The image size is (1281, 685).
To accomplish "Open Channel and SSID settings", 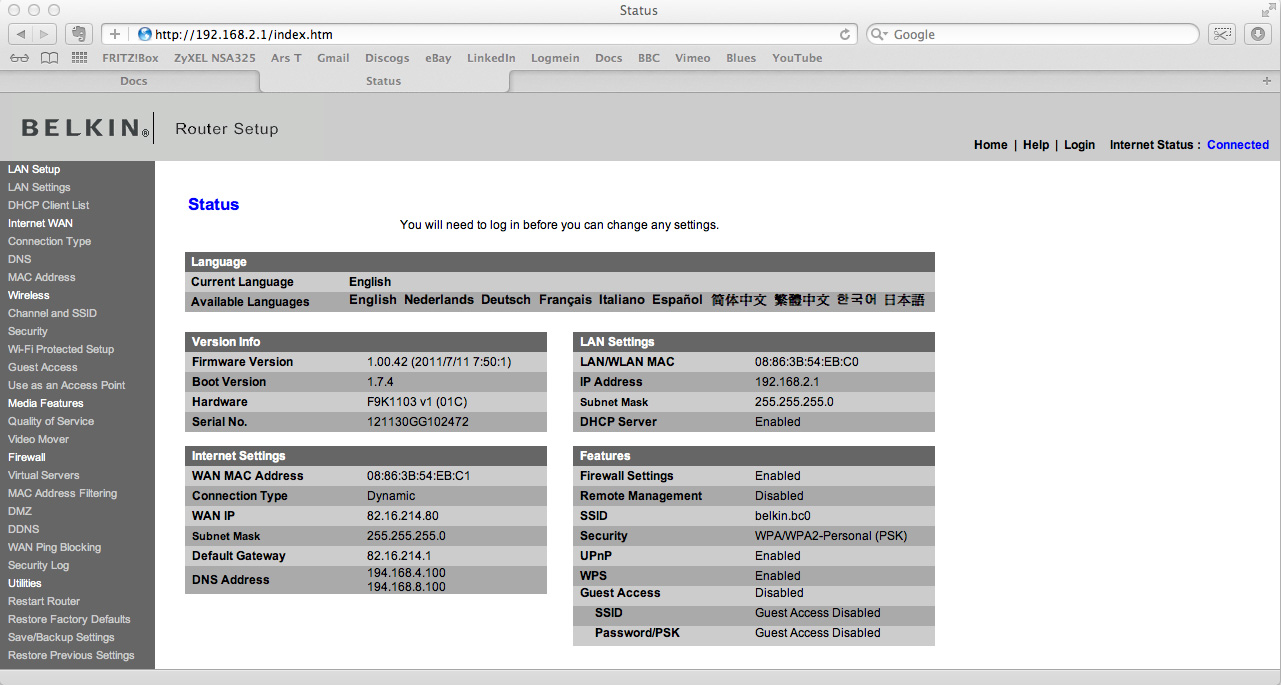I will [52, 313].
